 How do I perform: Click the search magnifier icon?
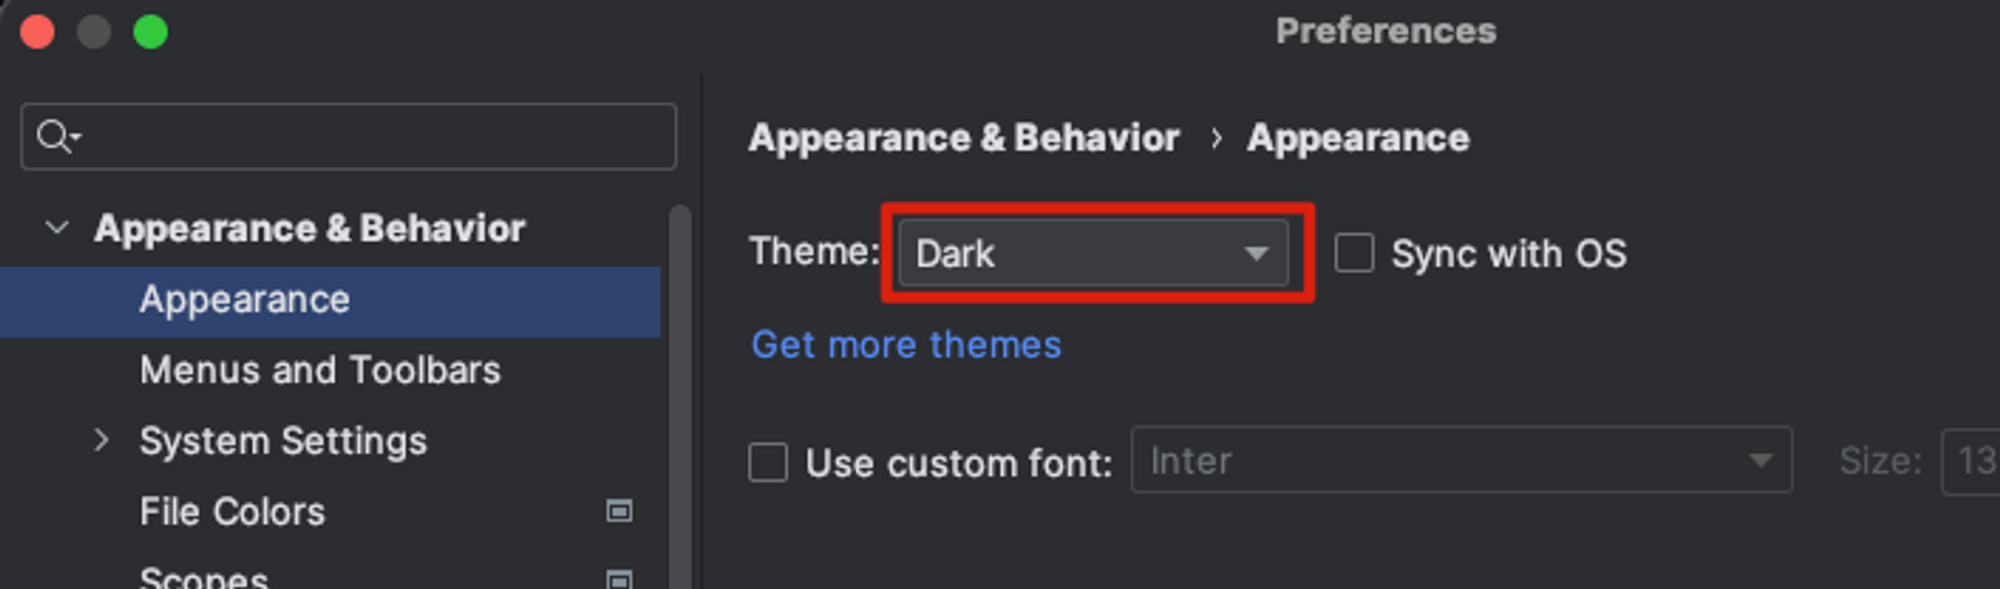tap(58, 136)
